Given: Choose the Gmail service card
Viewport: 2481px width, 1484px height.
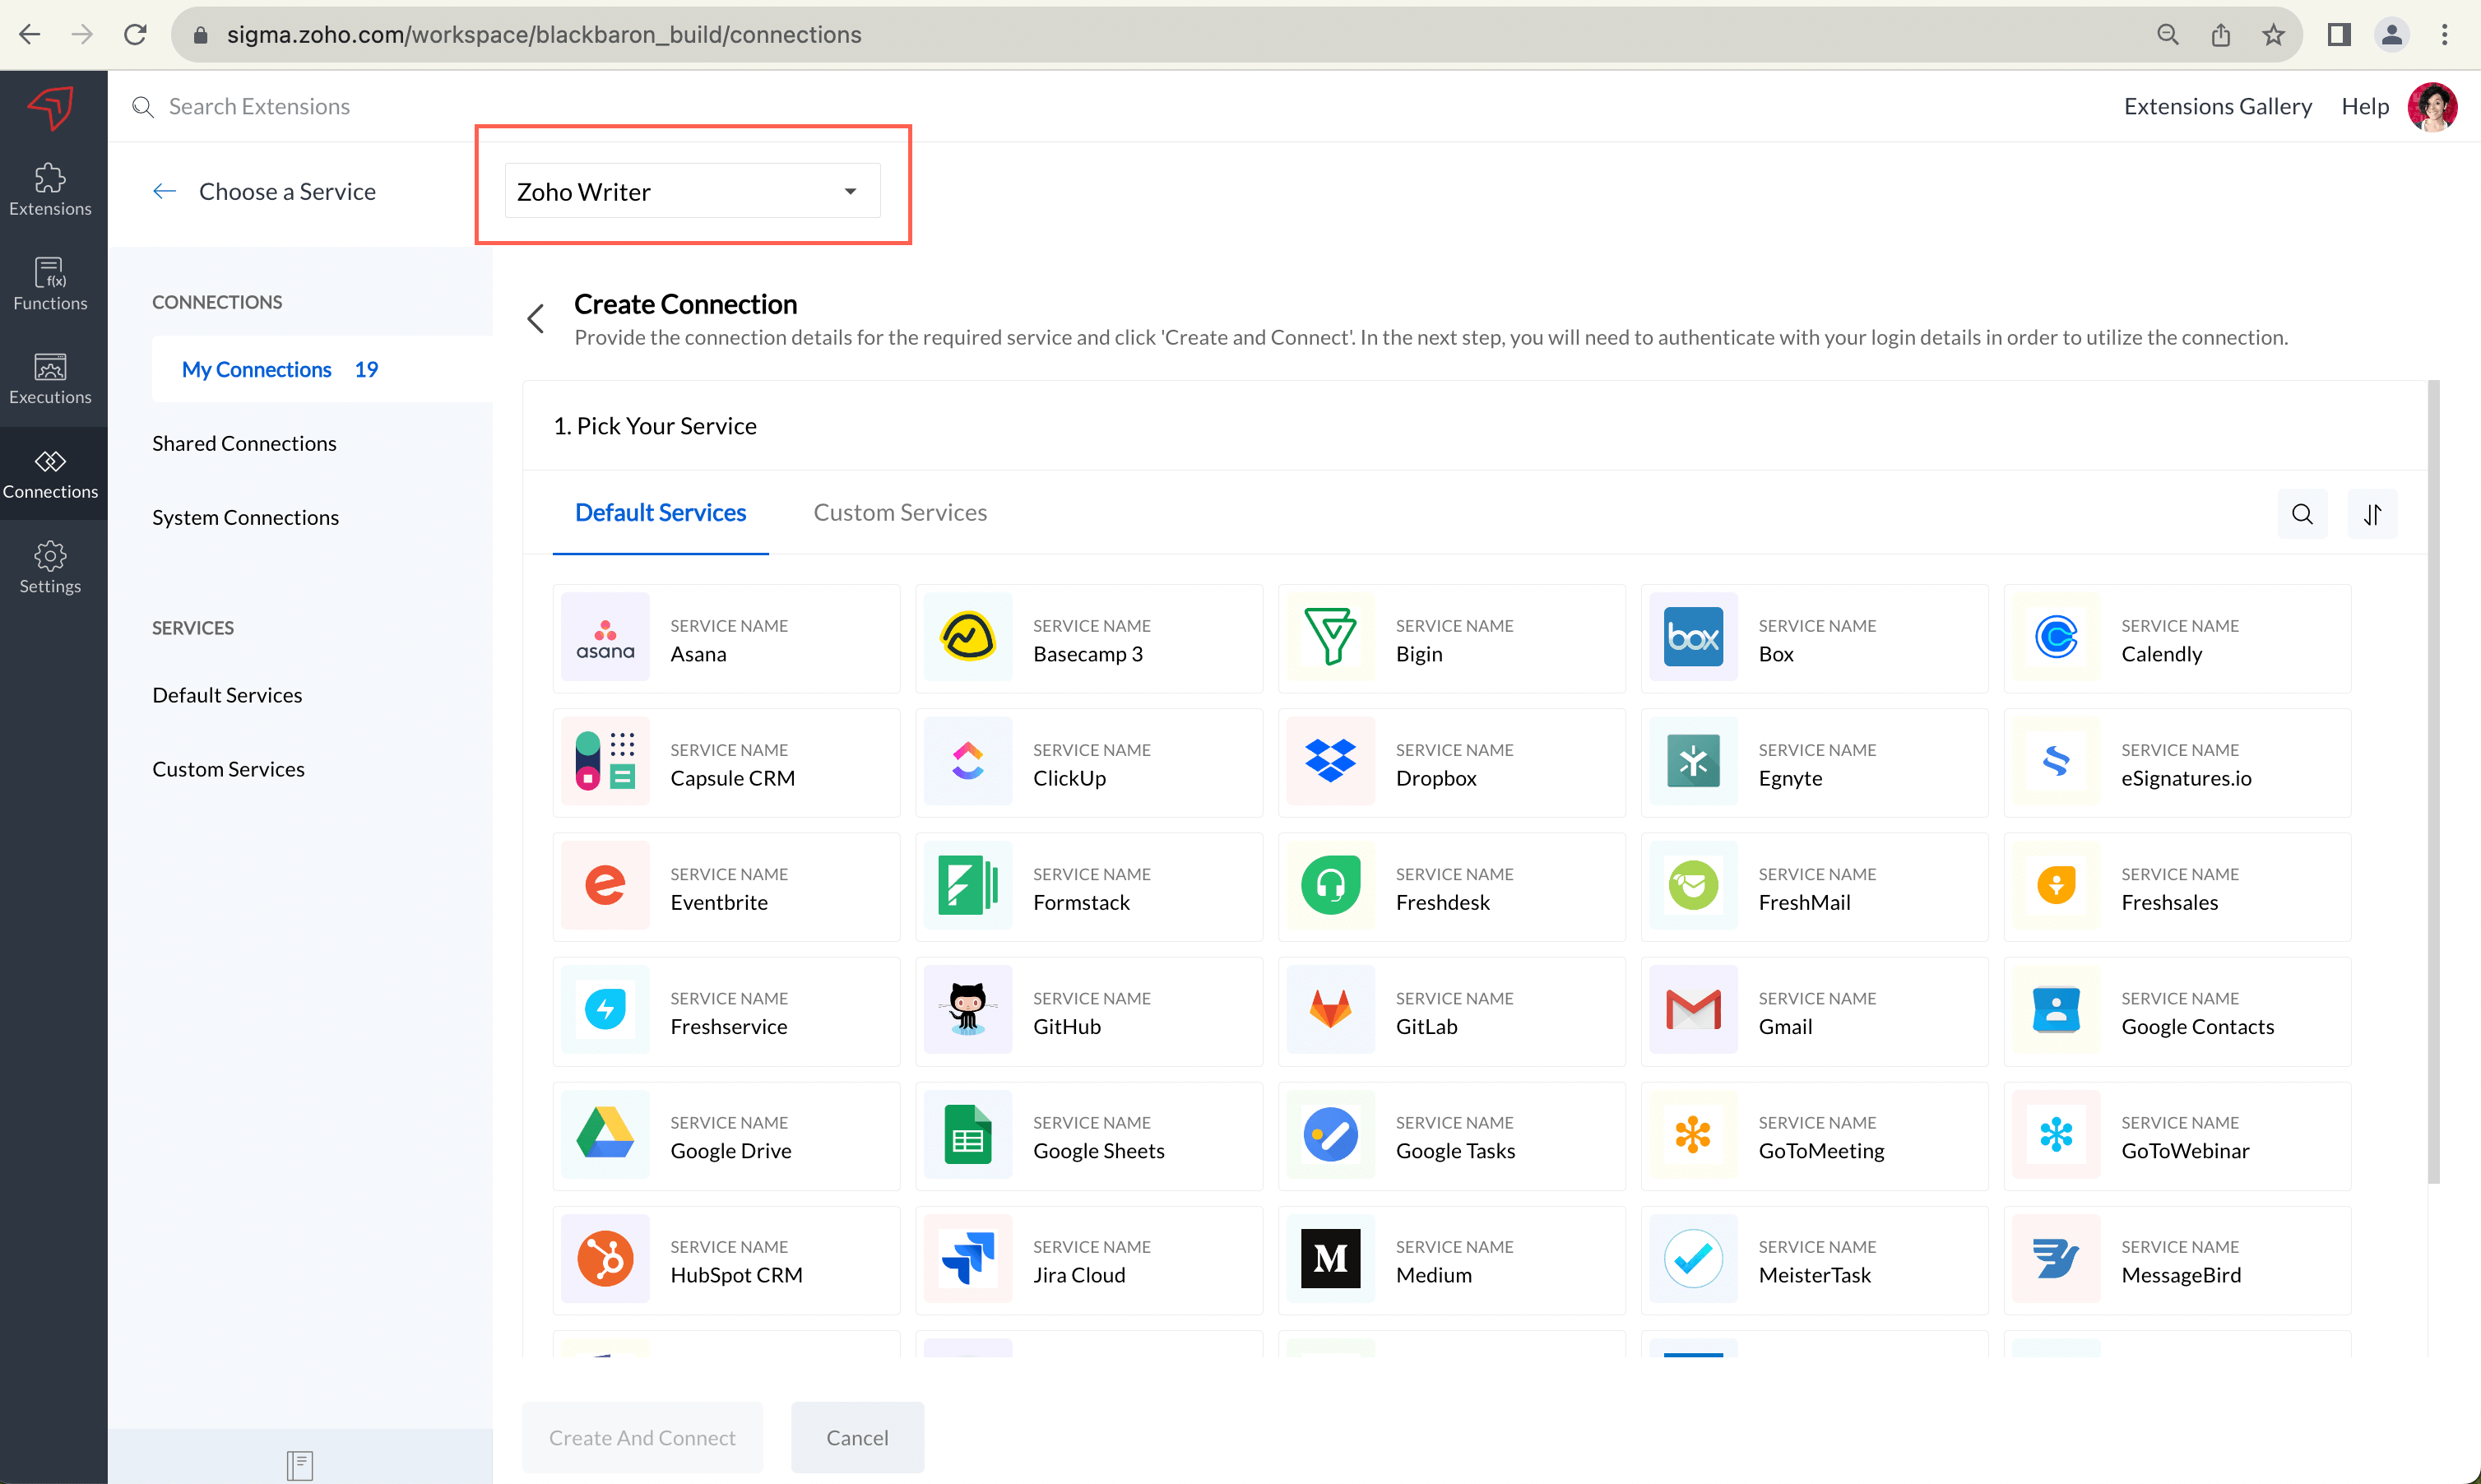Looking at the screenshot, I should tap(1813, 1012).
